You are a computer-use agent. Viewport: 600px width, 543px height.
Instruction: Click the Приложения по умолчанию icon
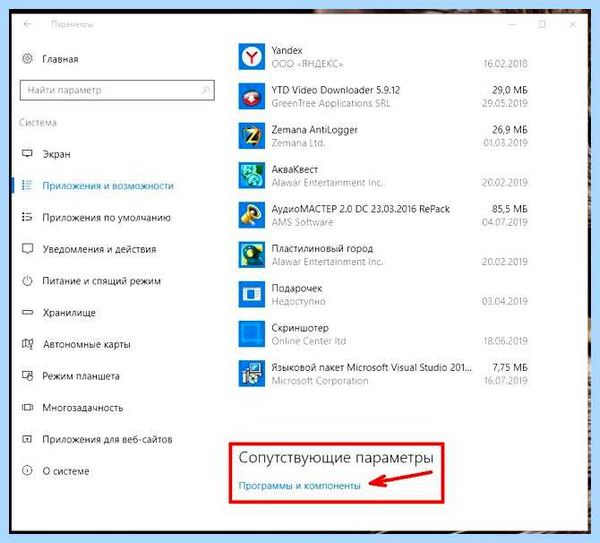pos(27,217)
